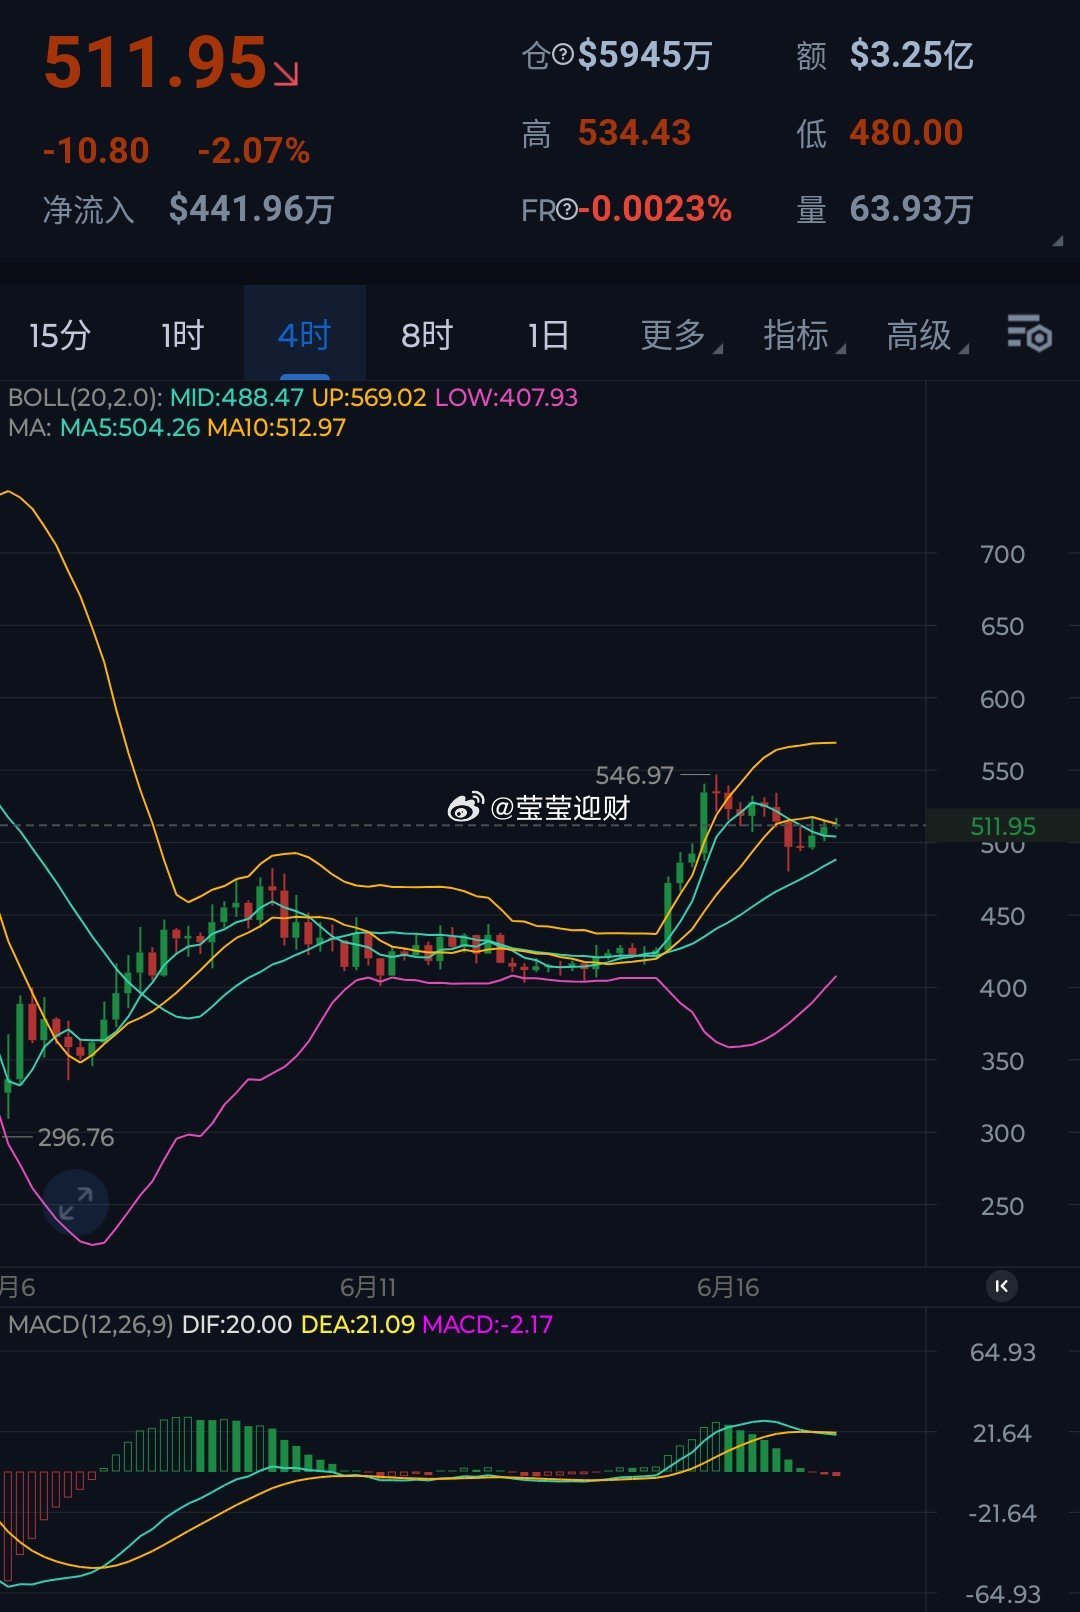Switch to the 1日 timeframe
The width and height of the screenshot is (1080, 1612).
click(x=548, y=335)
